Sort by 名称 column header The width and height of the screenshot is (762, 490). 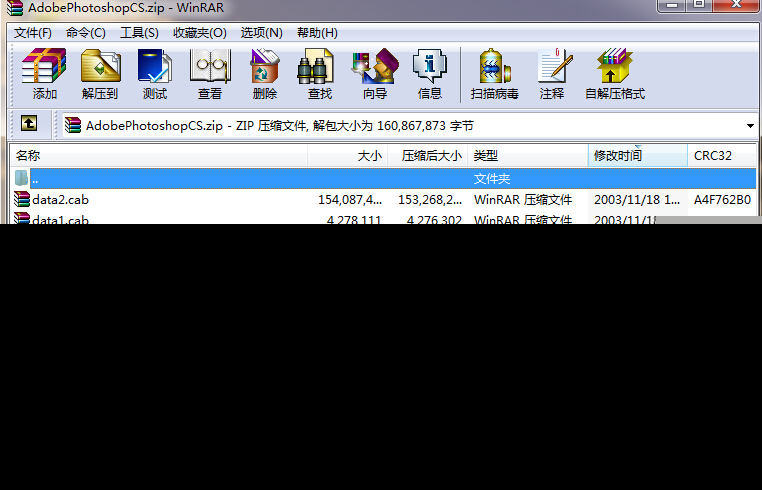(x=159, y=156)
